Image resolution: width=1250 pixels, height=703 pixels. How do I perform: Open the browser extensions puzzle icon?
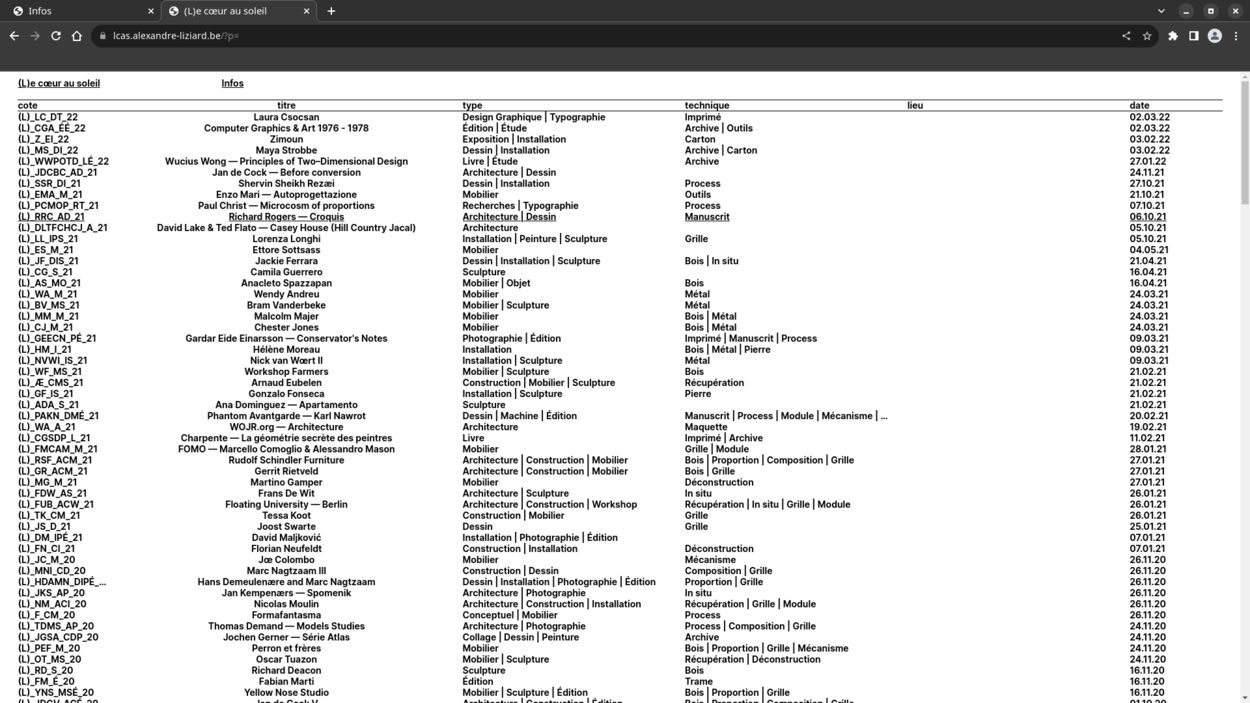point(1173,36)
